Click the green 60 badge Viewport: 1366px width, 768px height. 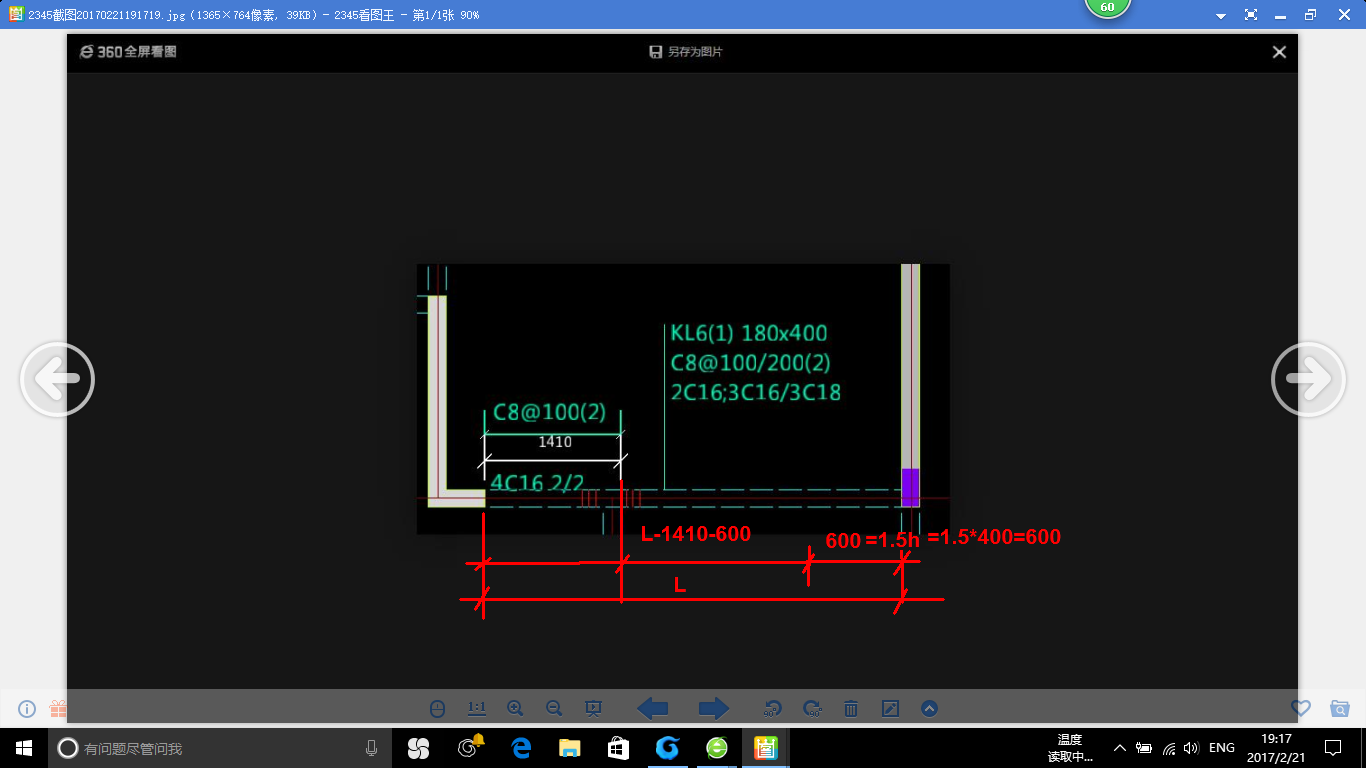pos(1107,7)
